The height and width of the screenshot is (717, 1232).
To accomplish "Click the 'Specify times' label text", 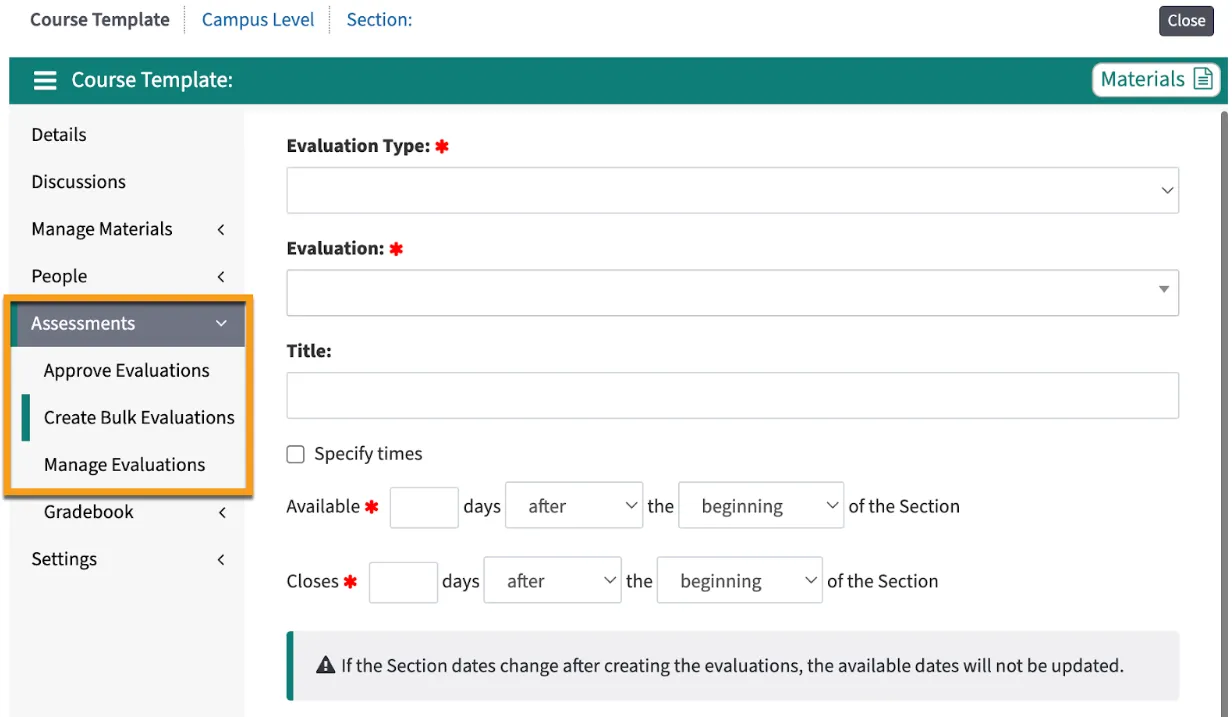I will [x=368, y=454].
